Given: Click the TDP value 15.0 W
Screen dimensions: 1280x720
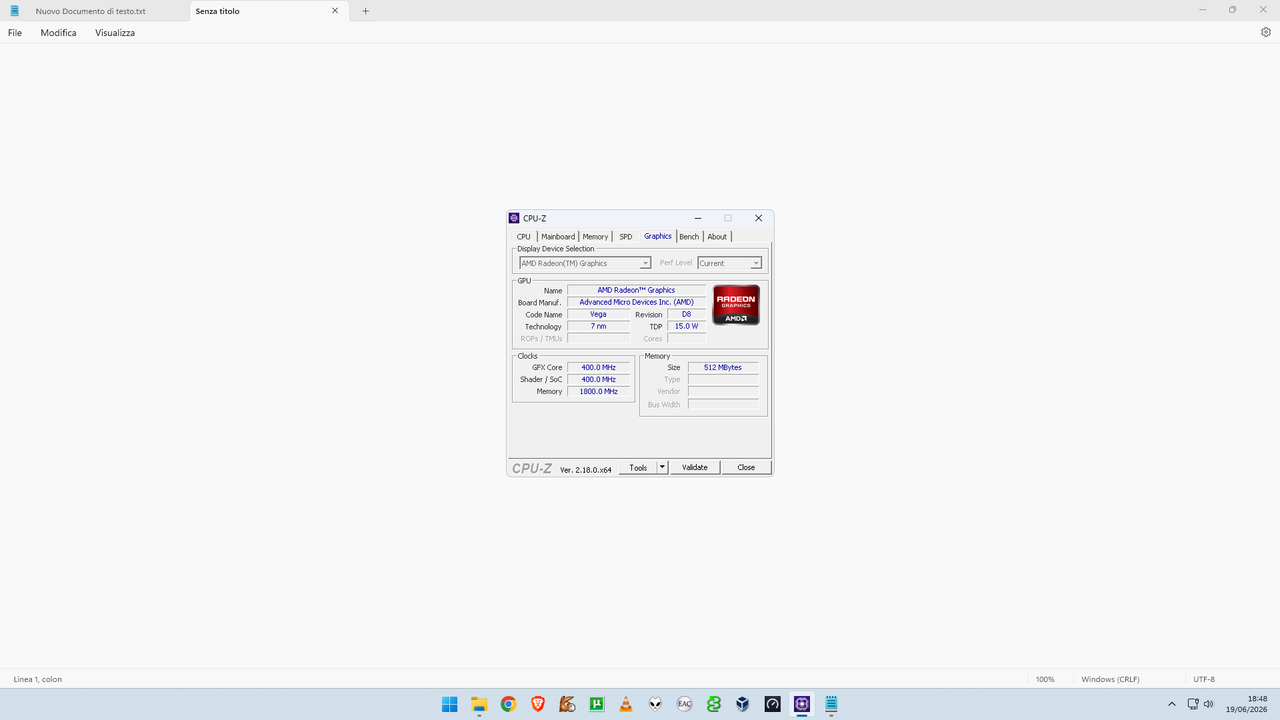Looking at the screenshot, I should coord(686,326).
